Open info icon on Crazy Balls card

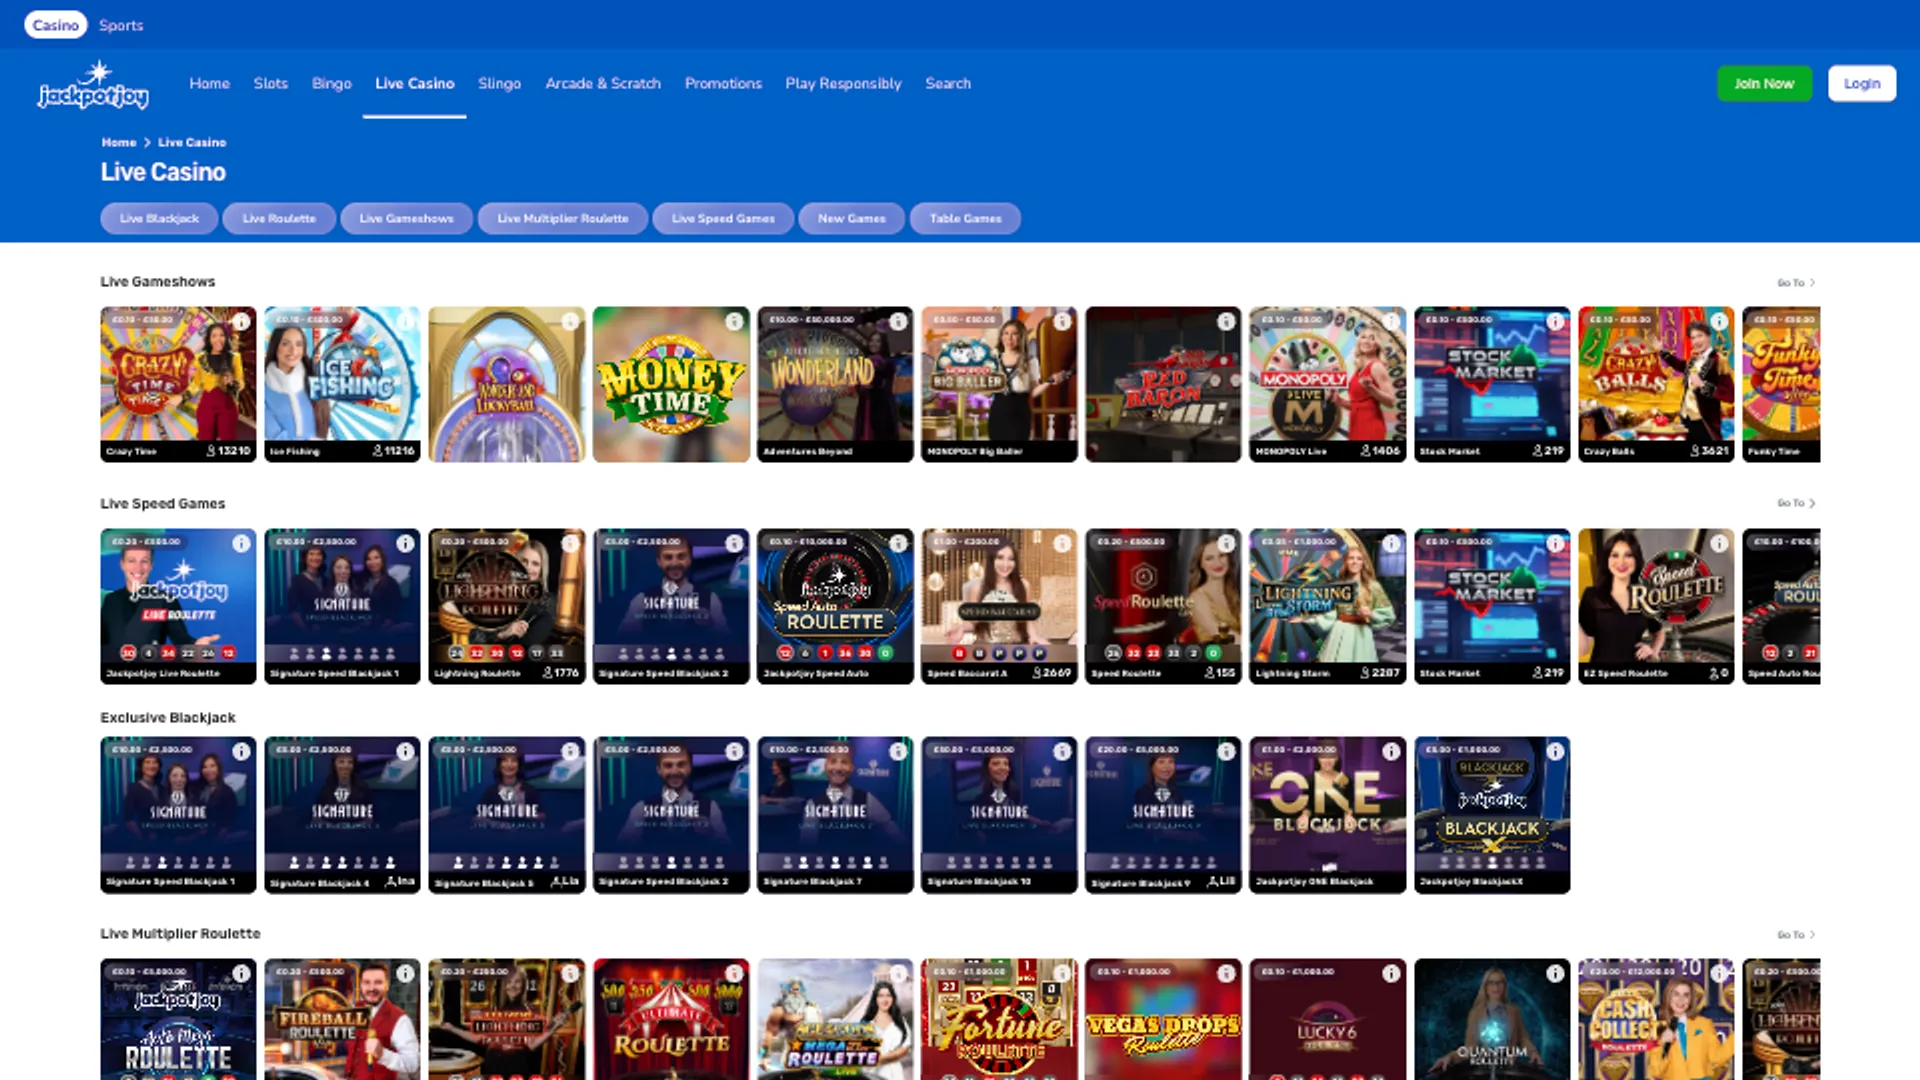coord(1718,321)
